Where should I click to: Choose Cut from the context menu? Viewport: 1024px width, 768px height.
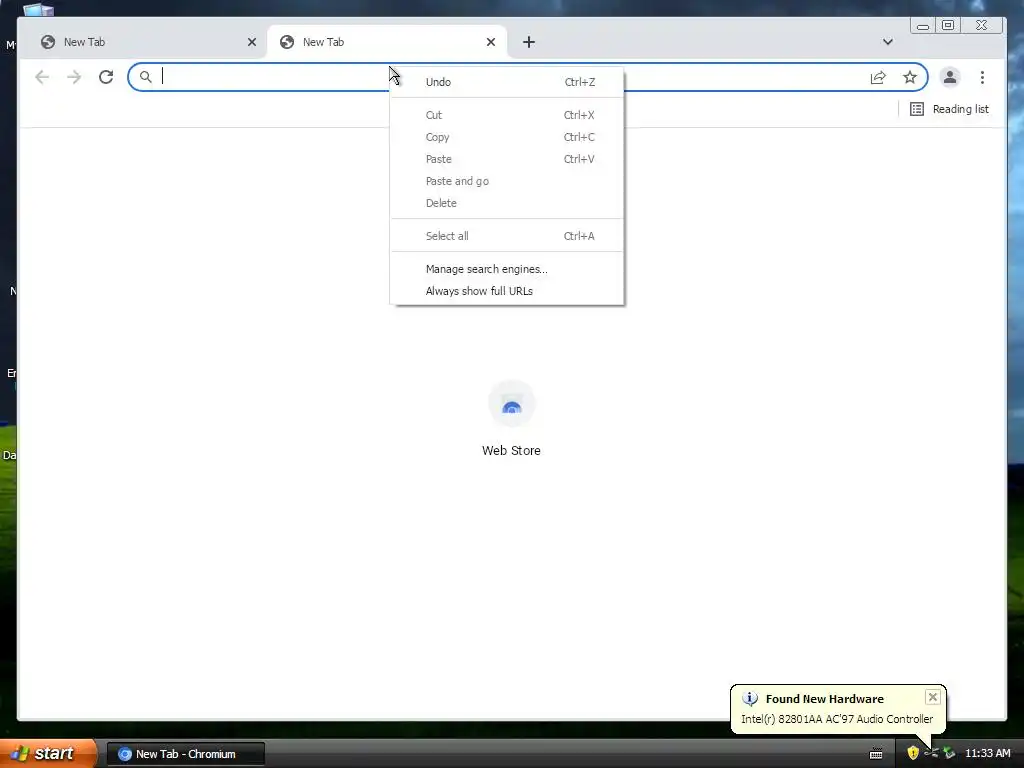coord(507,115)
